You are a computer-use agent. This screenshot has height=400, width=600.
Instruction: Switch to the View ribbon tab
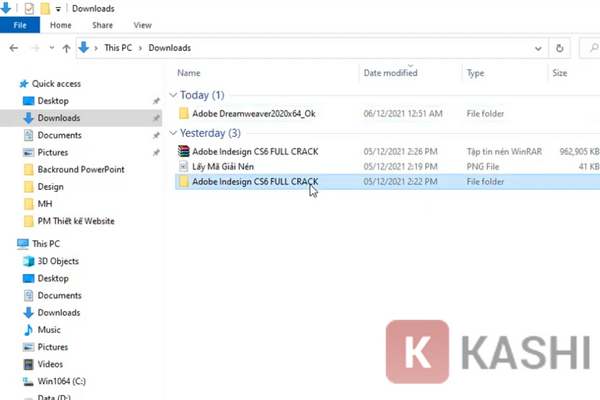point(142,25)
